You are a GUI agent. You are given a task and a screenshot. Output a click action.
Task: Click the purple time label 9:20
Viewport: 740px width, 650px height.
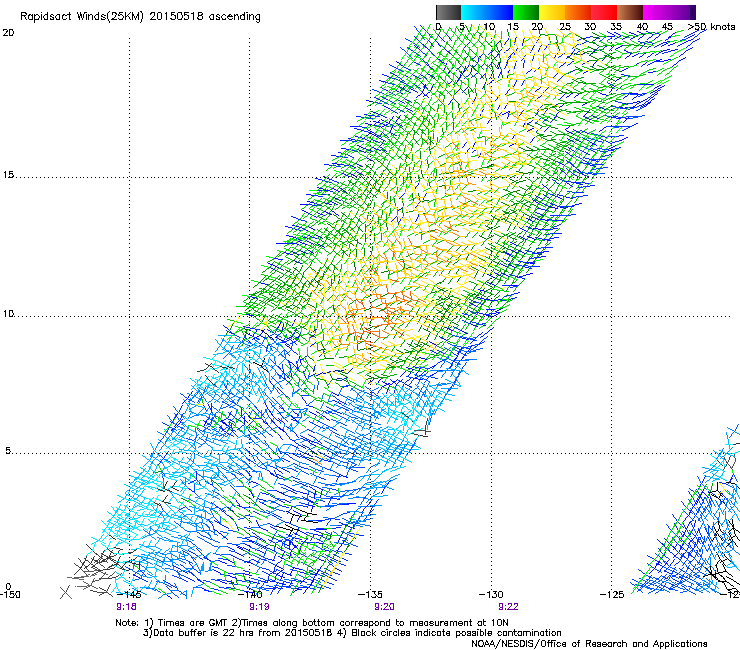(384, 607)
